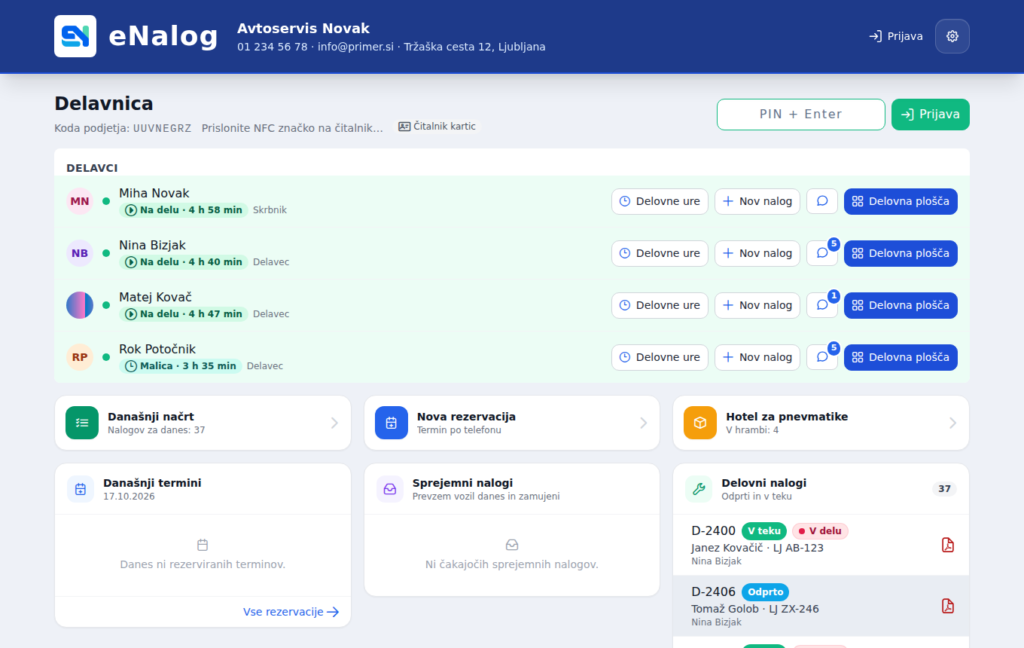The image size is (1024, 648).
Task: Open Rok Potočnik's message bubble
Action: (822, 357)
